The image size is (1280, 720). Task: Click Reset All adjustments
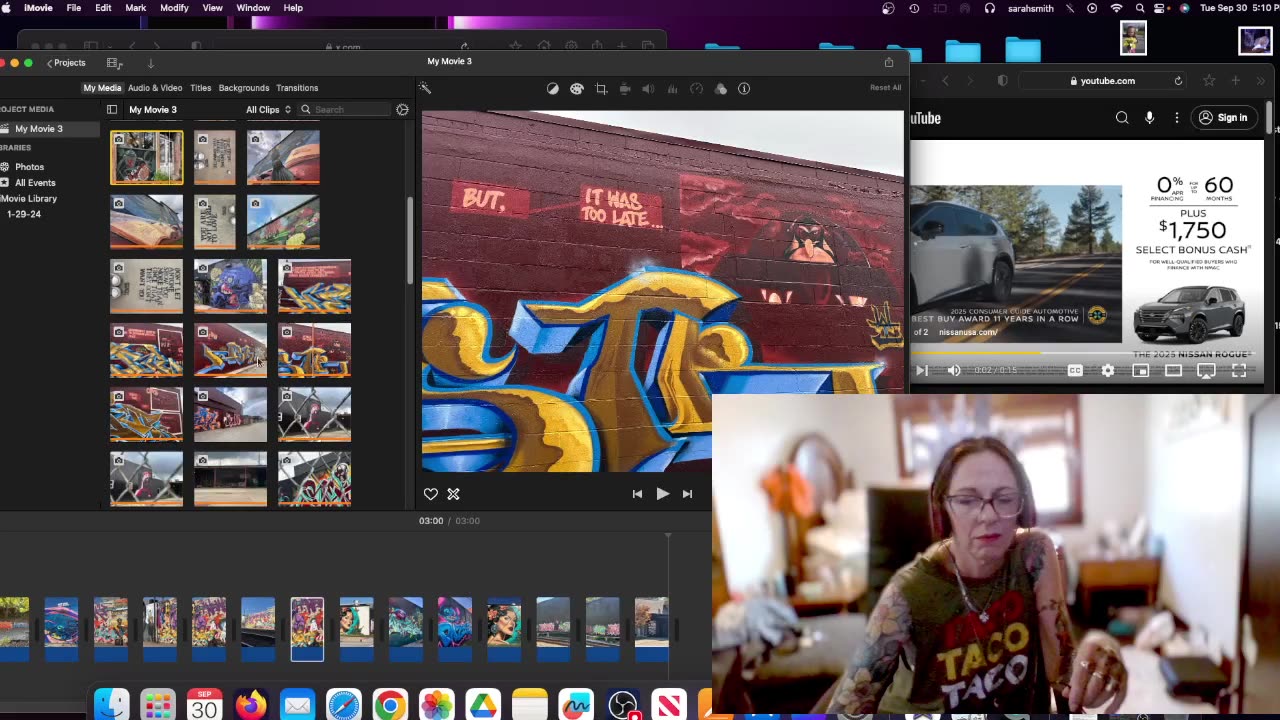pos(885,88)
